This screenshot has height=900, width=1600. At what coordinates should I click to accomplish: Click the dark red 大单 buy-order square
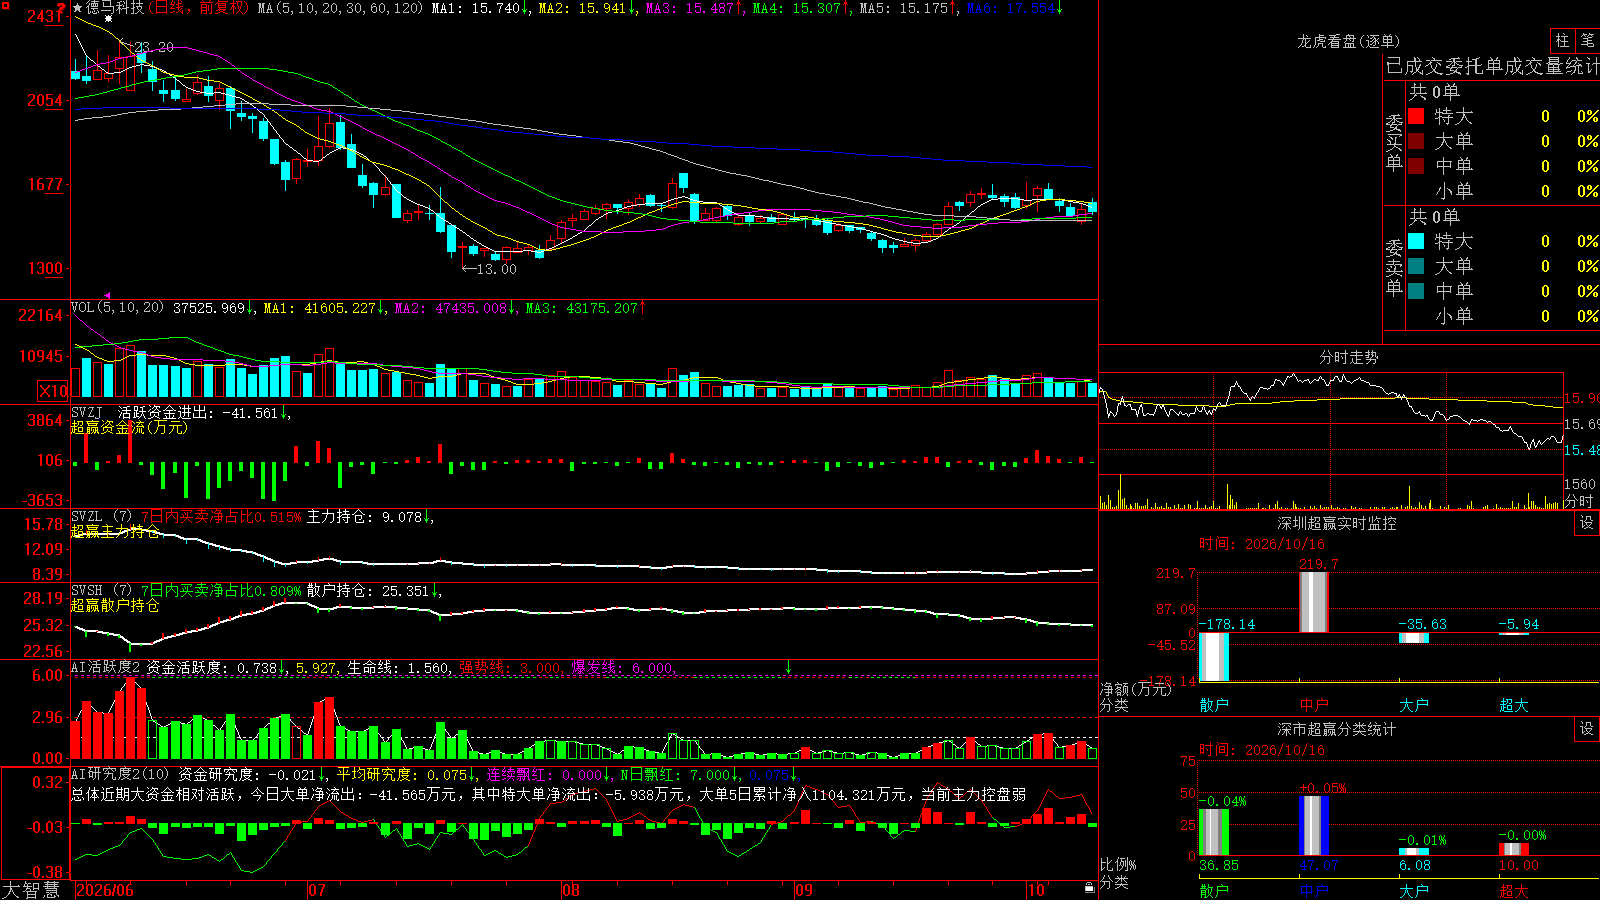[x=1416, y=141]
